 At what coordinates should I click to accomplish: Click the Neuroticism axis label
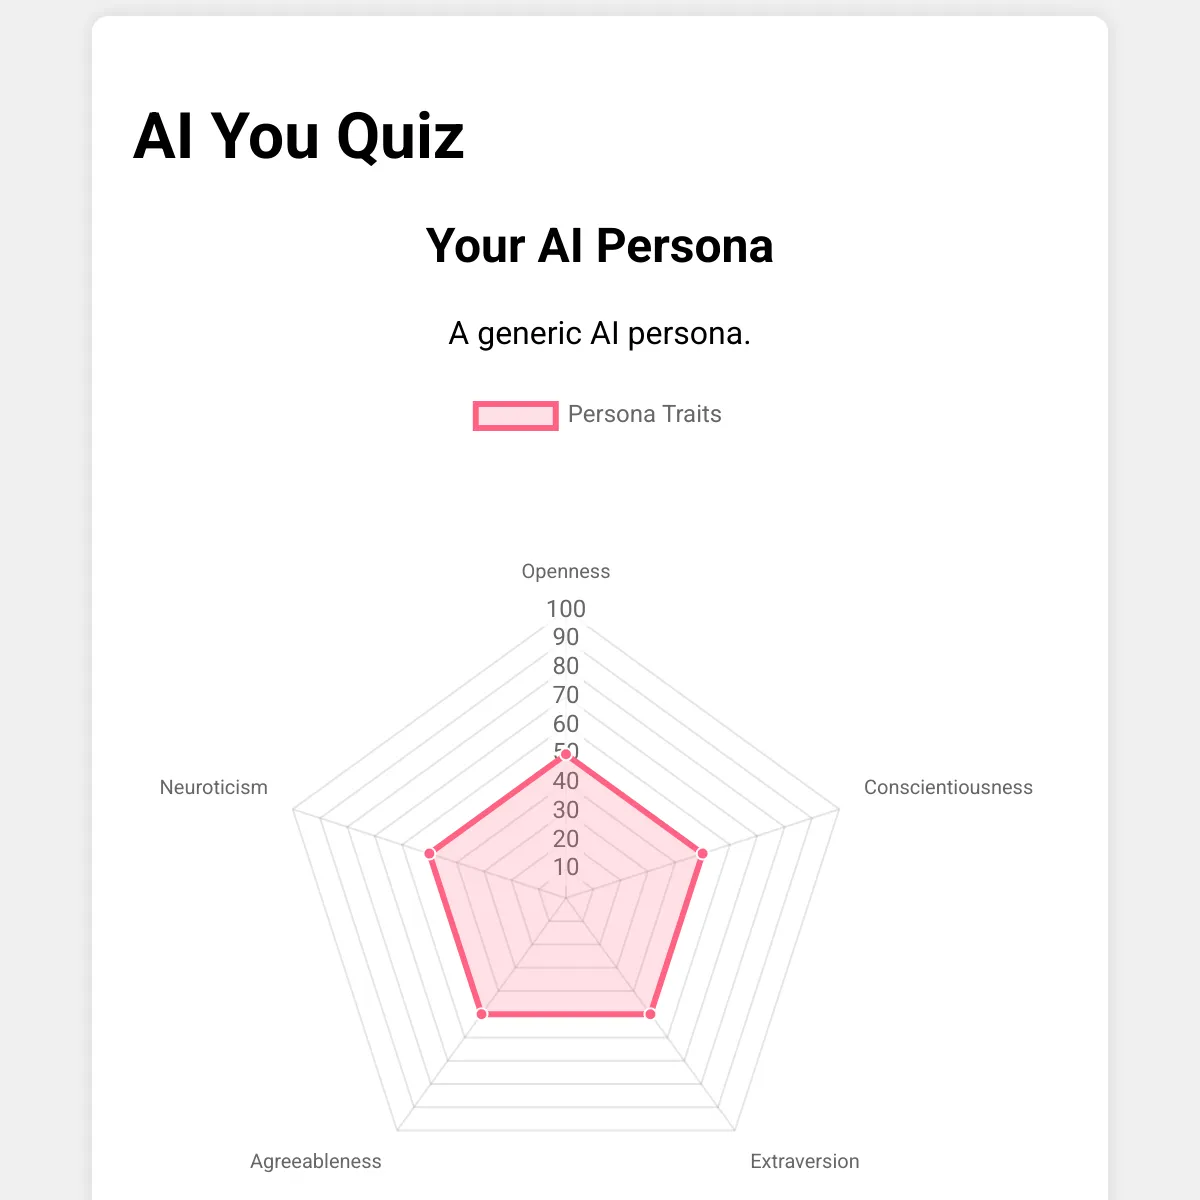point(214,787)
